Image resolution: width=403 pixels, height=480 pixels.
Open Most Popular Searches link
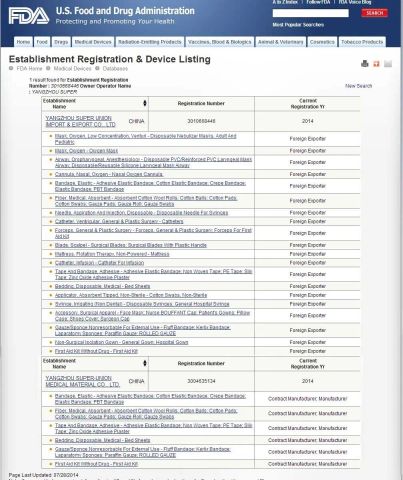(x=298, y=25)
